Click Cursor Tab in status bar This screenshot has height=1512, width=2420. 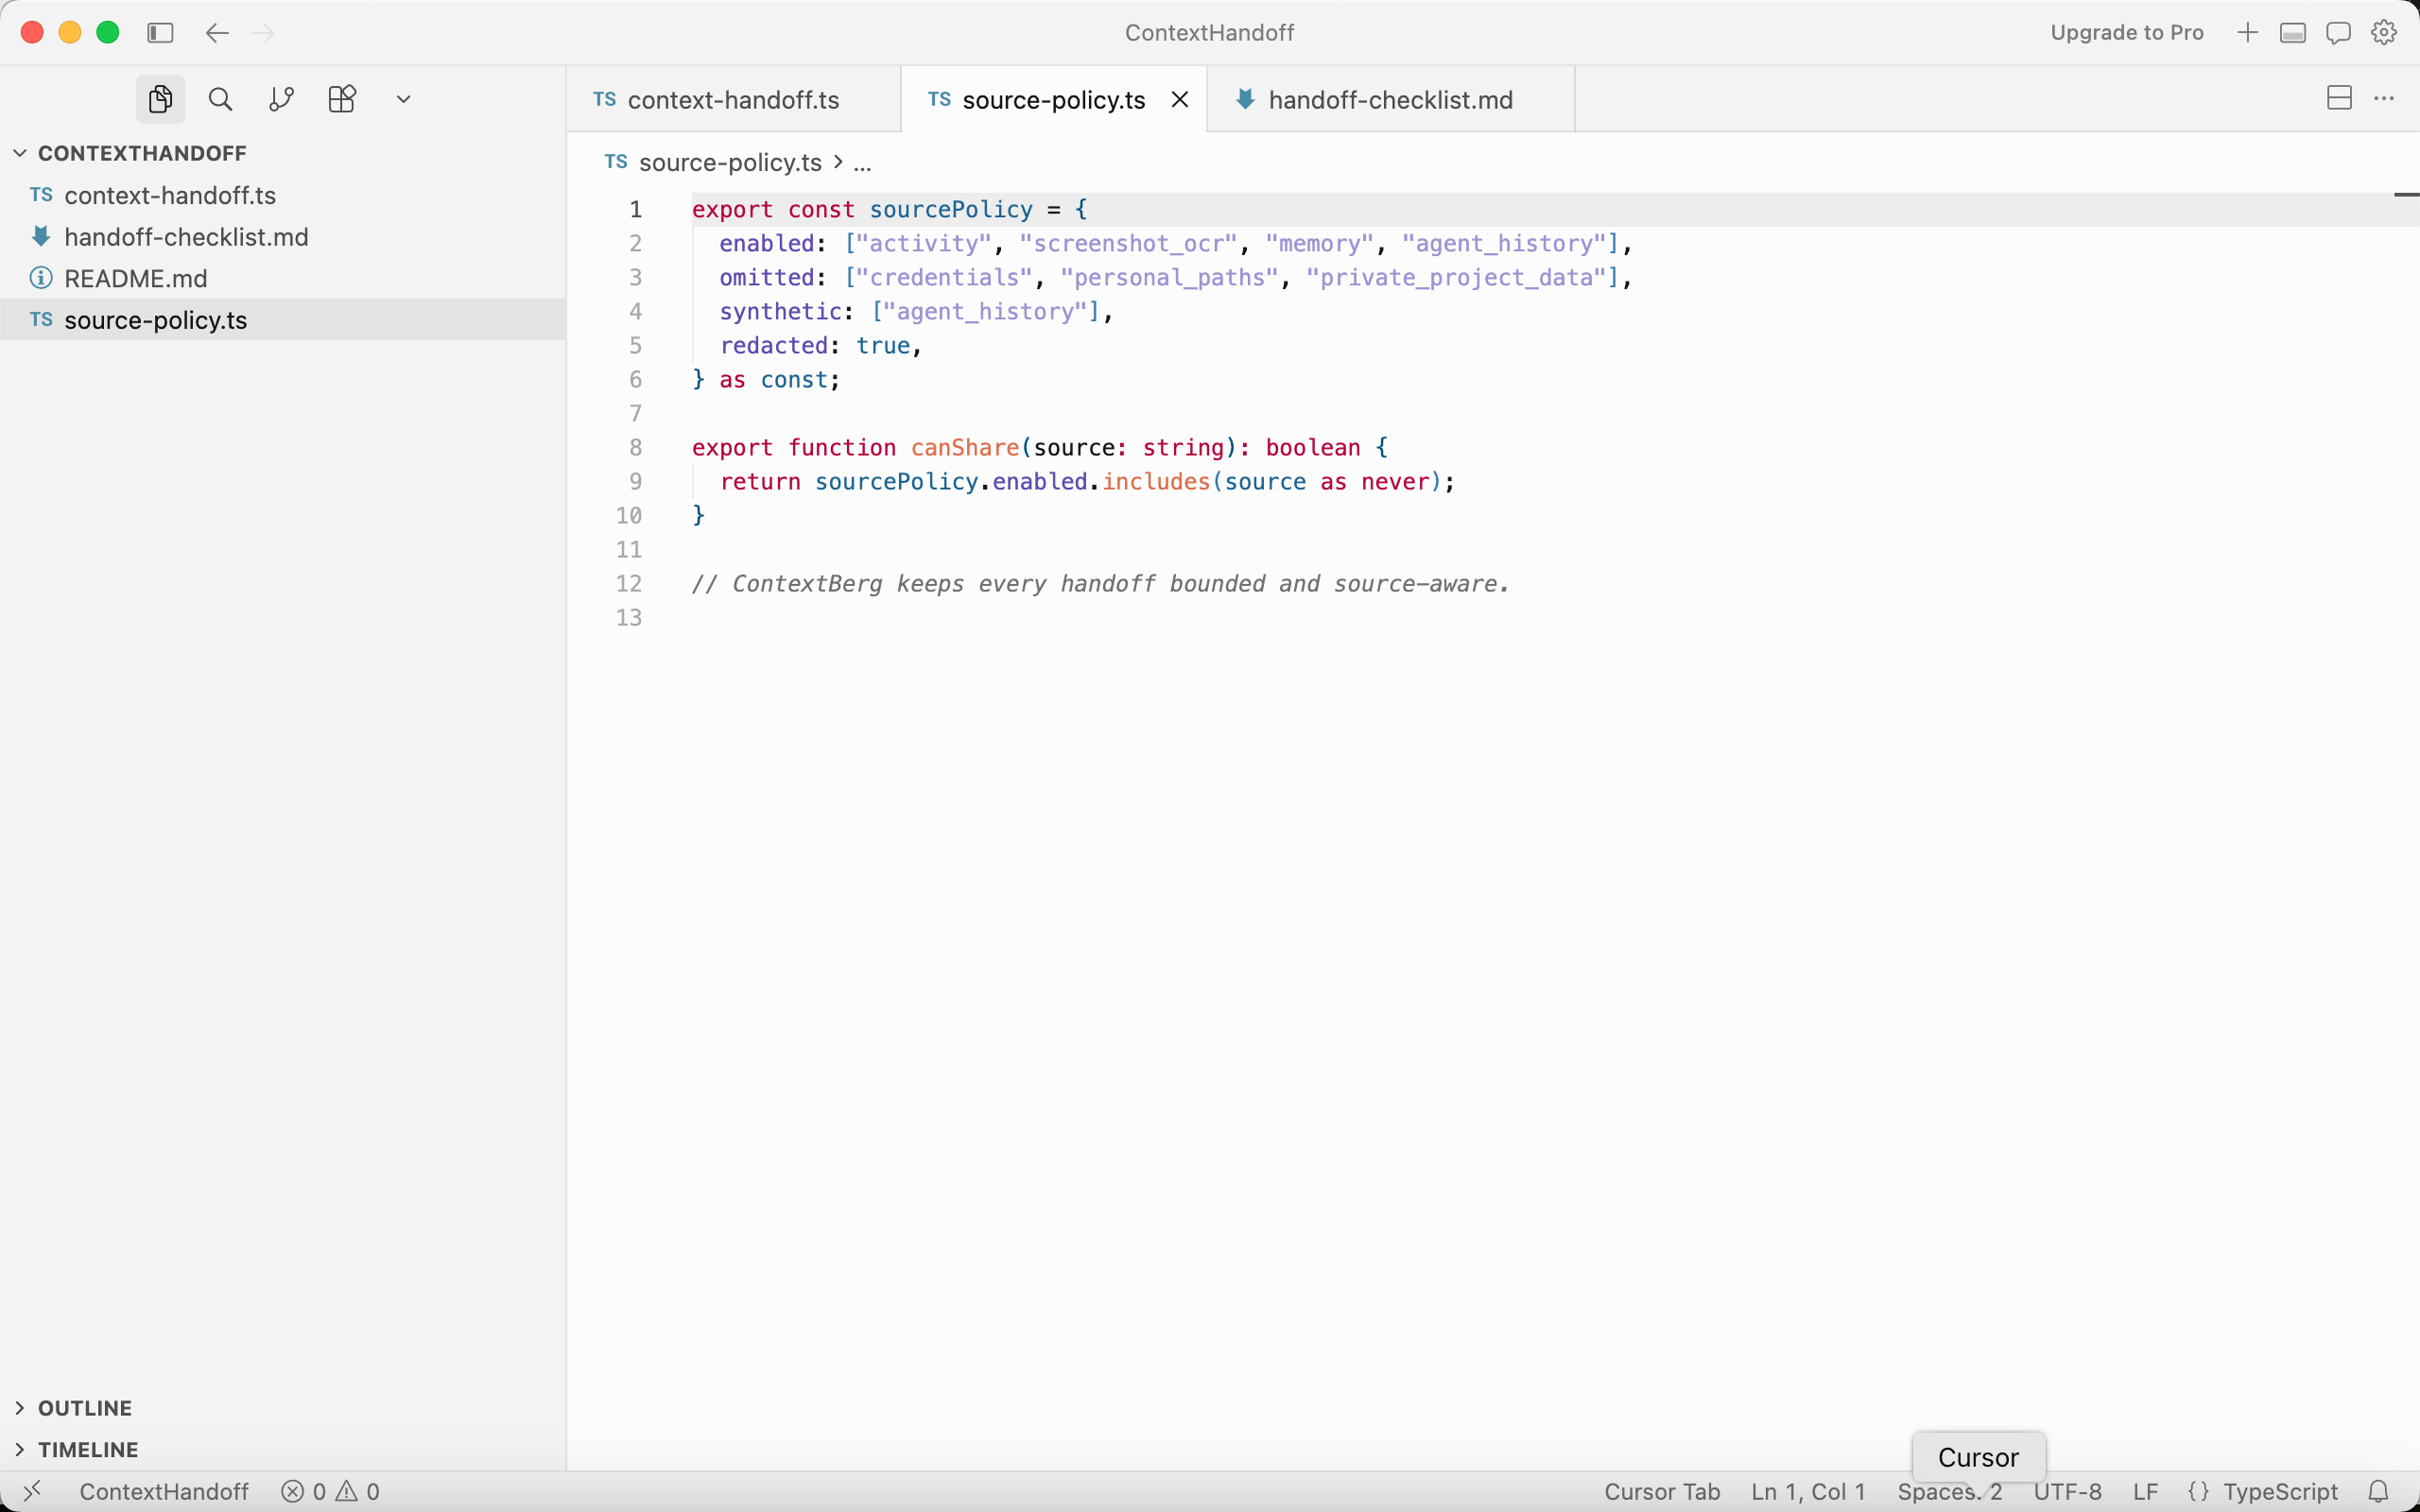(x=1662, y=1492)
